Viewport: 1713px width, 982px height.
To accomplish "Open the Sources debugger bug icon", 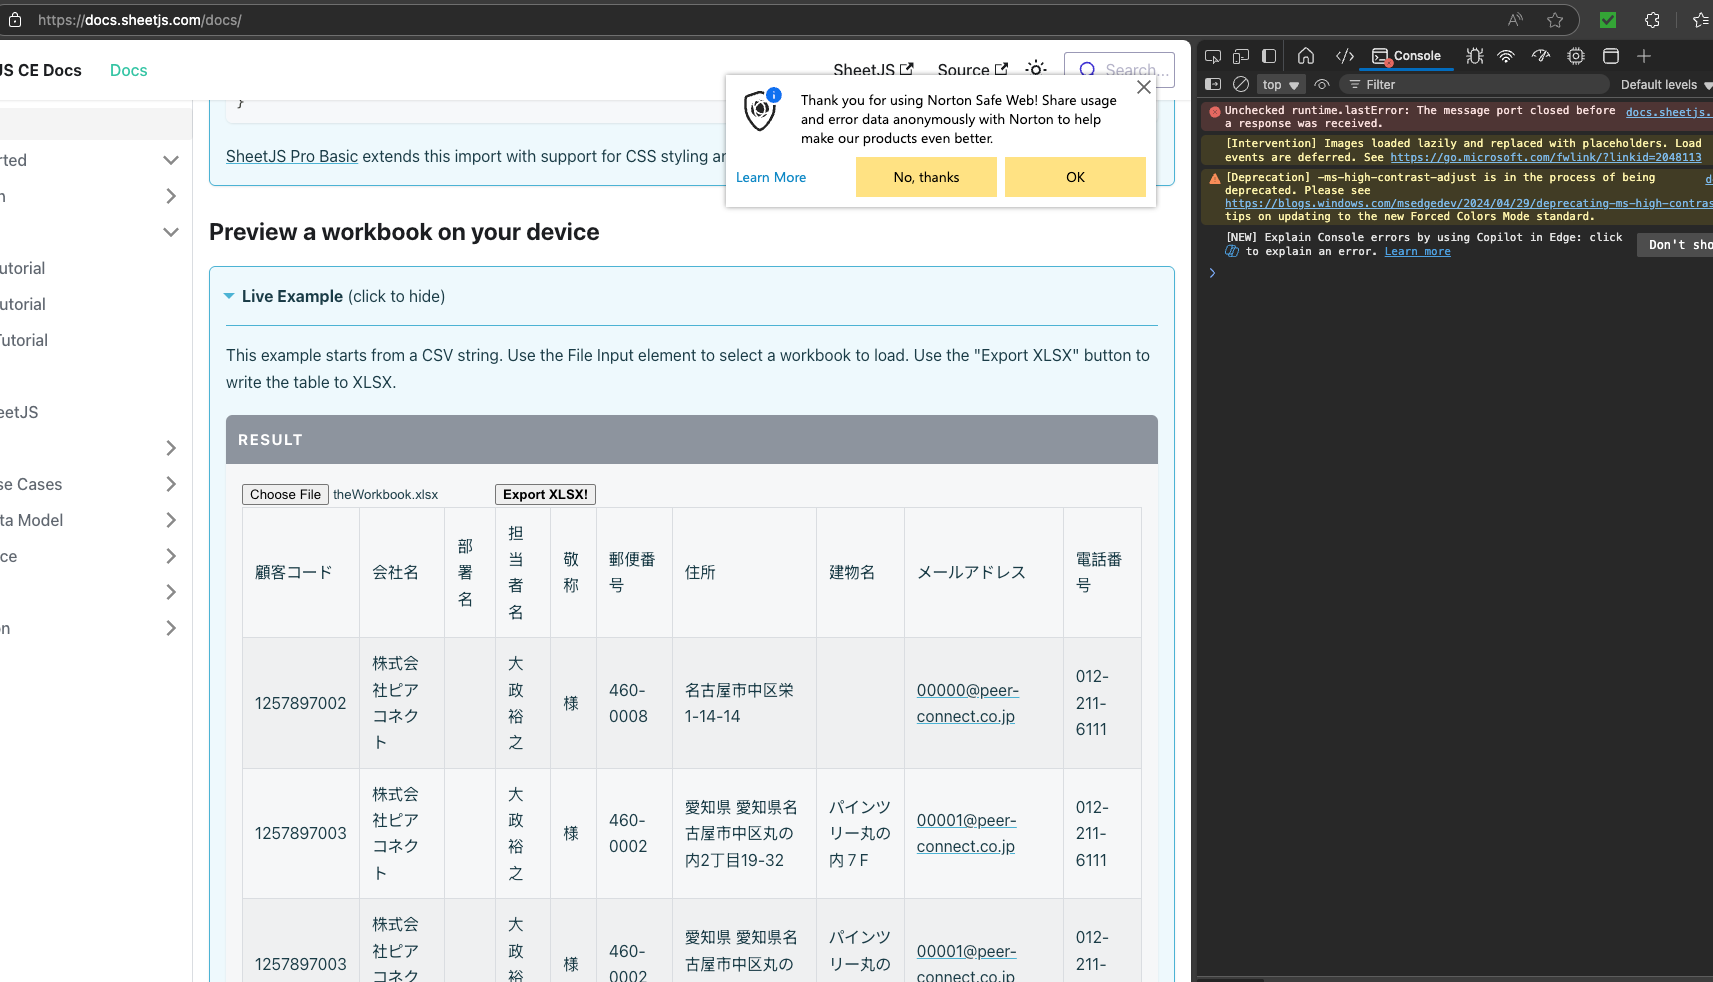I will [x=1474, y=56].
